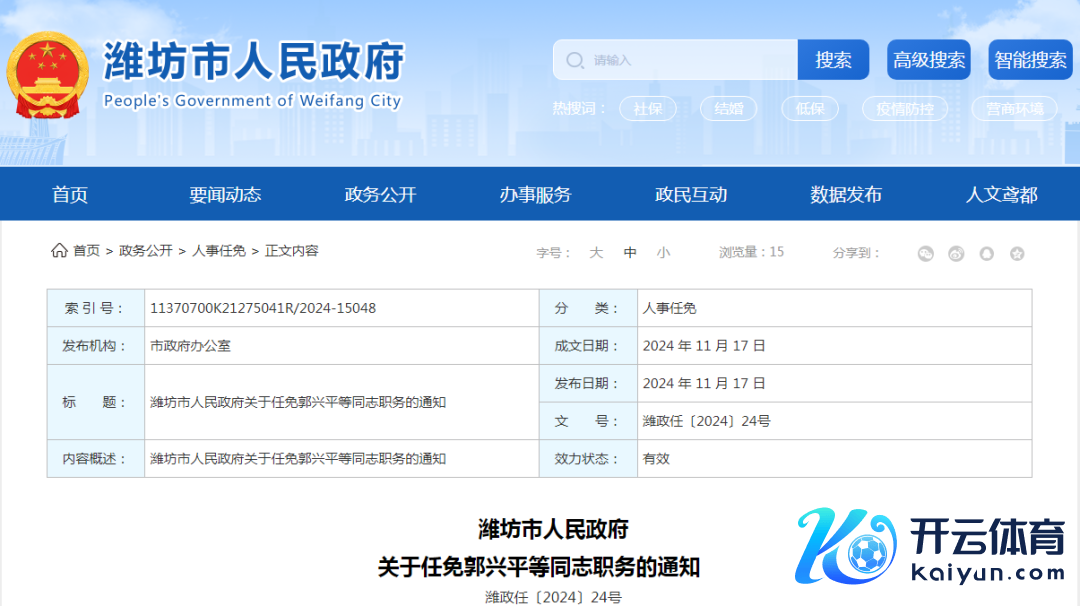Set font size to large (大)
The height and width of the screenshot is (606, 1080).
tap(596, 253)
